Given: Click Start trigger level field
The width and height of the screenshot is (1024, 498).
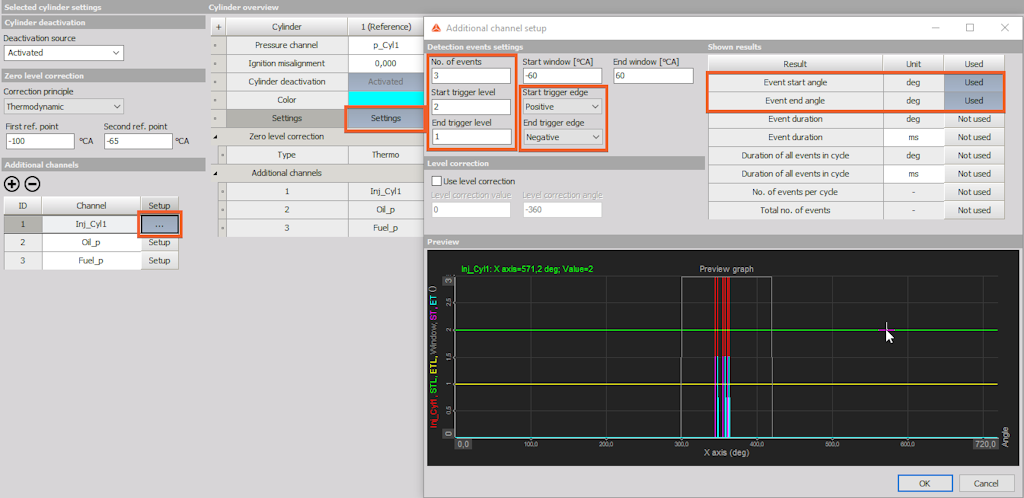Looking at the screenshot, I should tap(471, 106).
